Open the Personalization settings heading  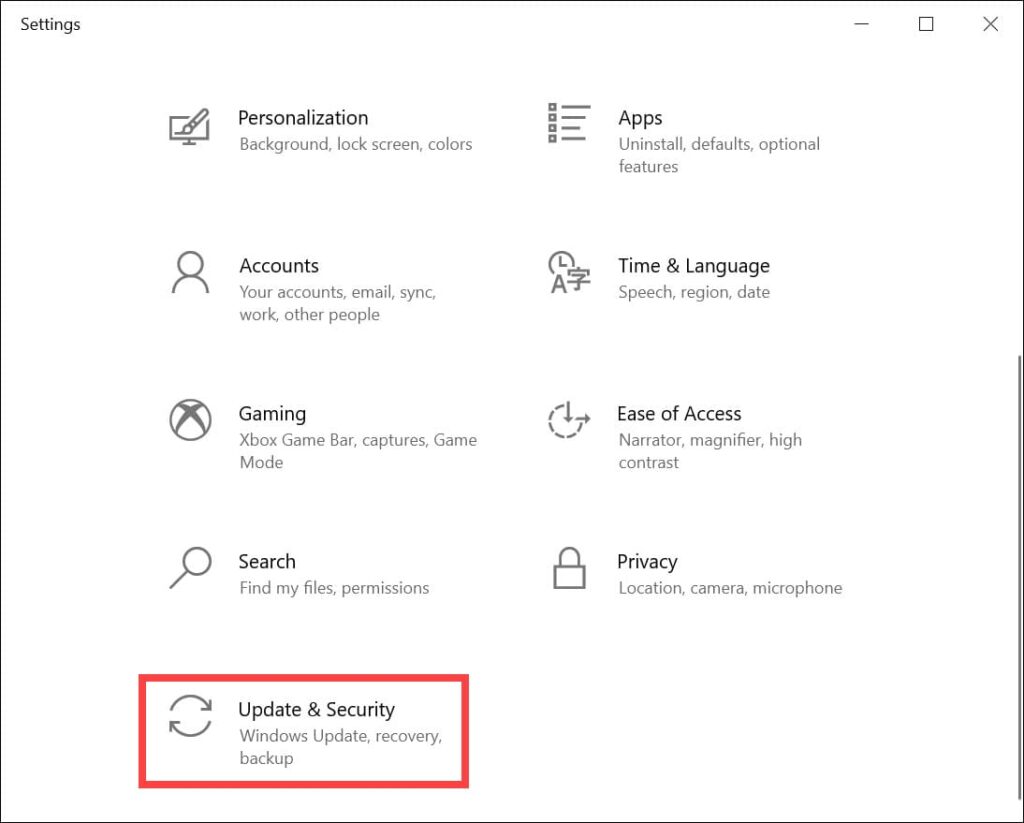(303, 118)
